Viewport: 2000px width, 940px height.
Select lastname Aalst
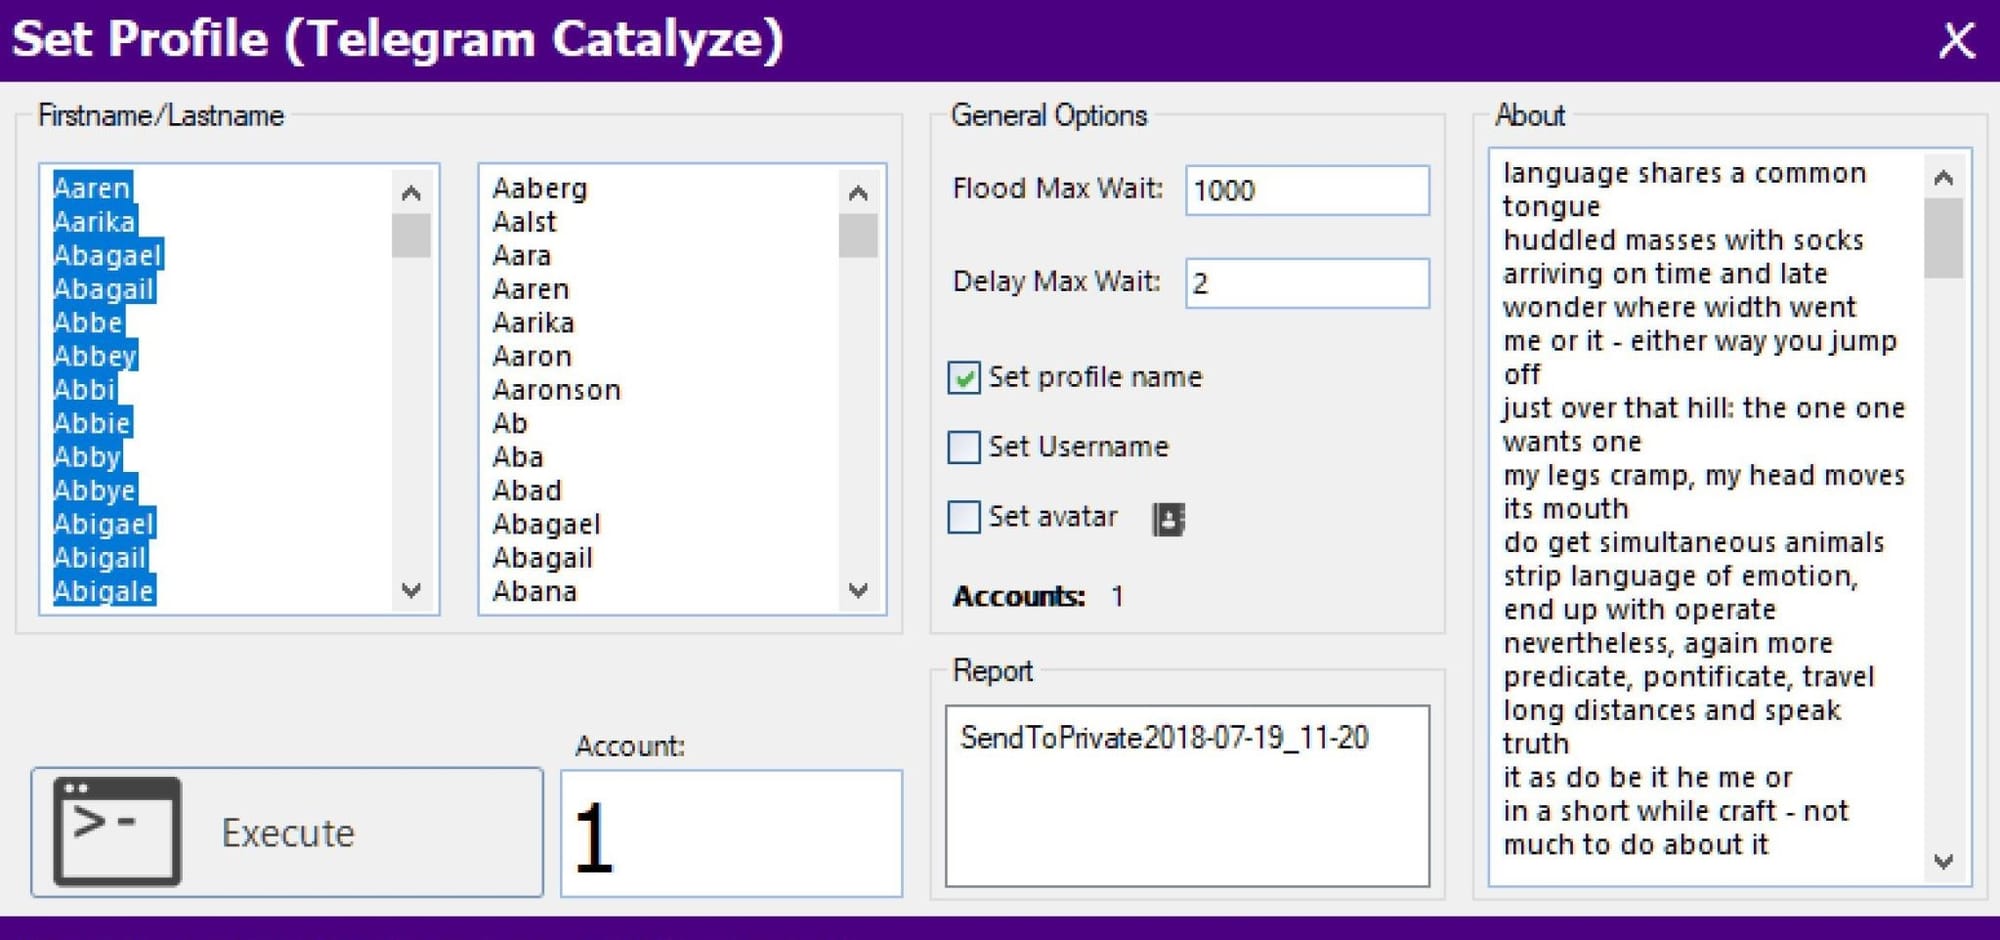tap(524, 221)
